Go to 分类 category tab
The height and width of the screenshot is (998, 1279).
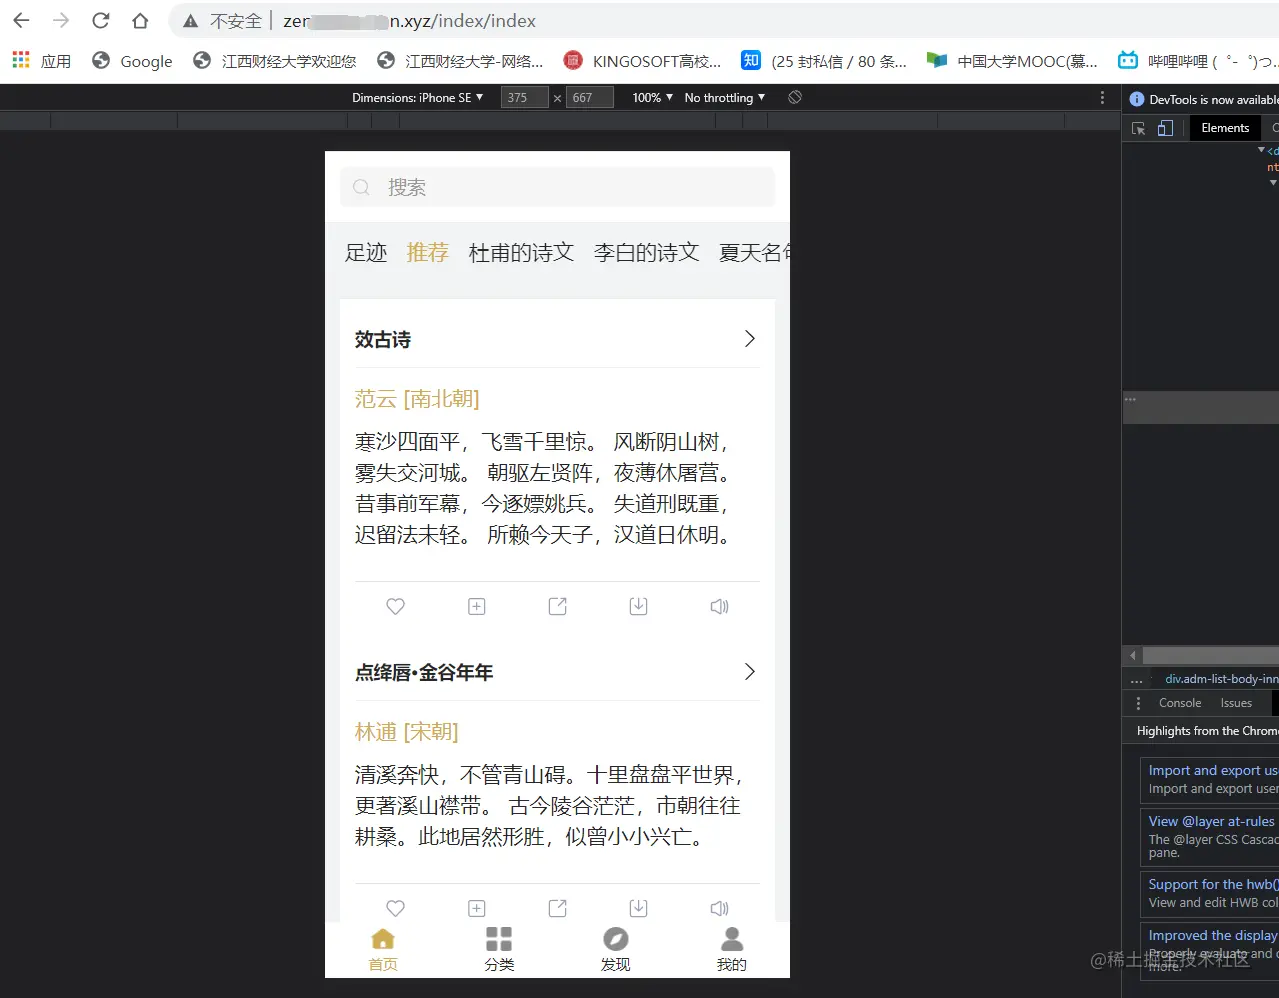tap(499, 950)
